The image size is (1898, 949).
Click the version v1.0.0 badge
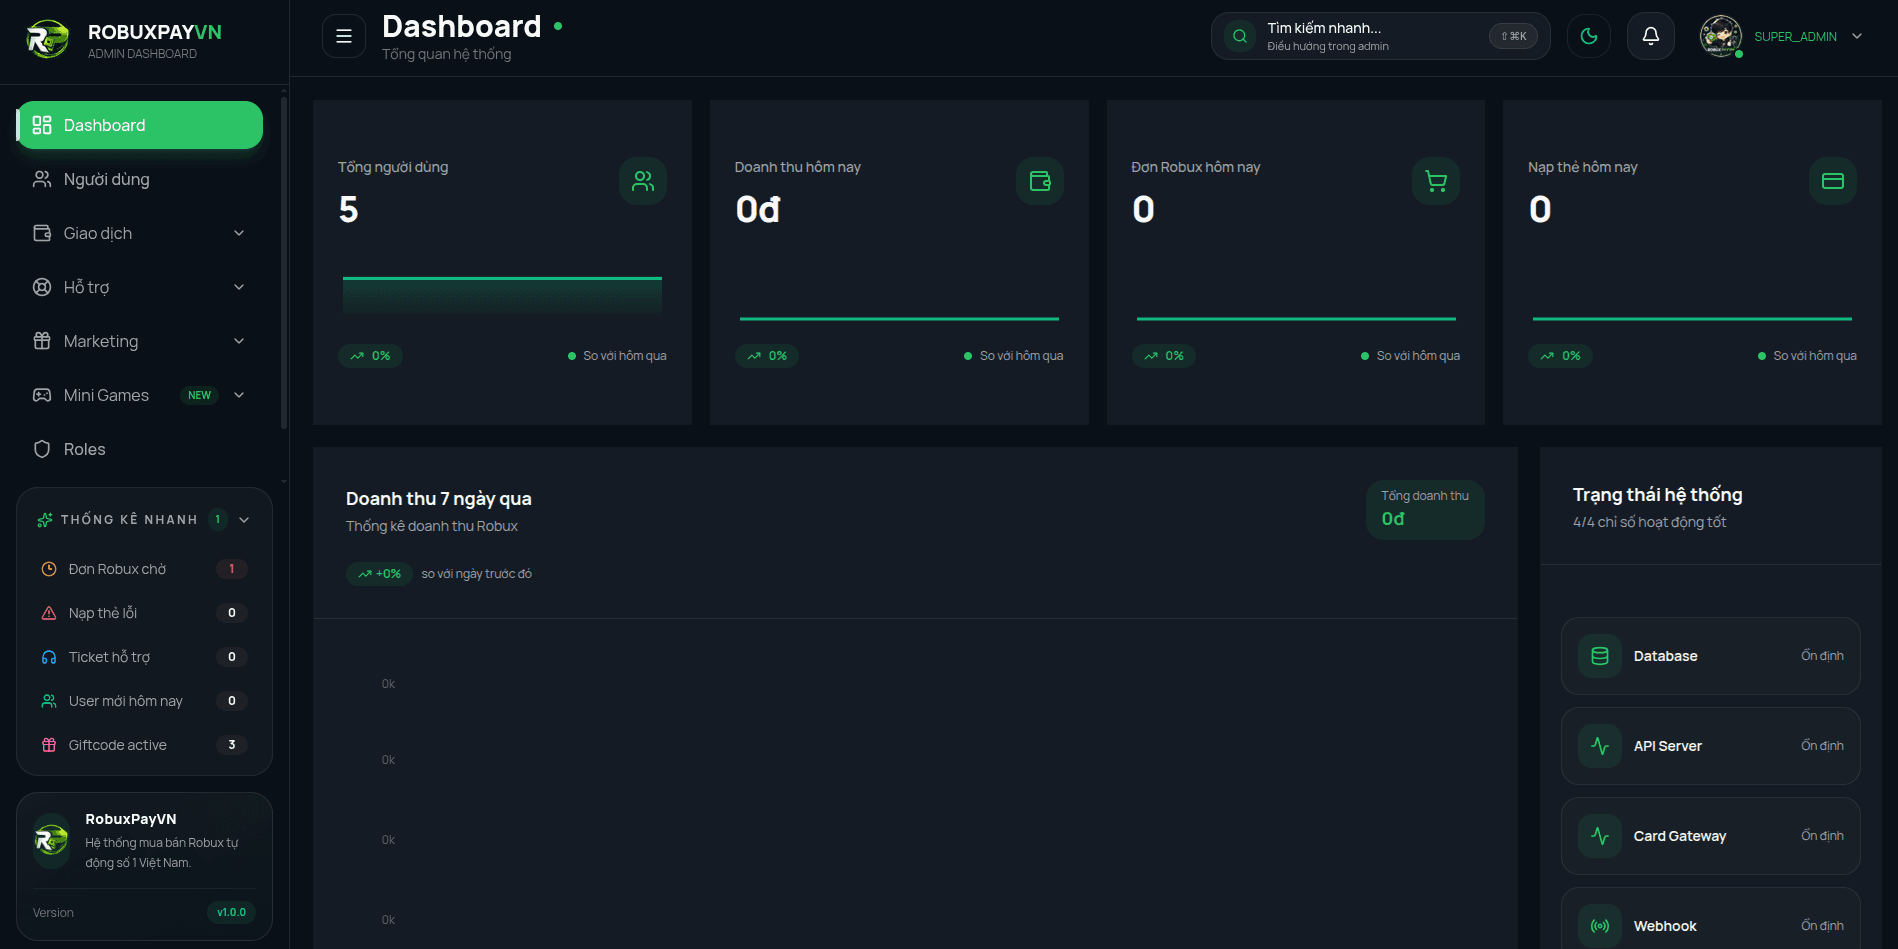point(231,912)
